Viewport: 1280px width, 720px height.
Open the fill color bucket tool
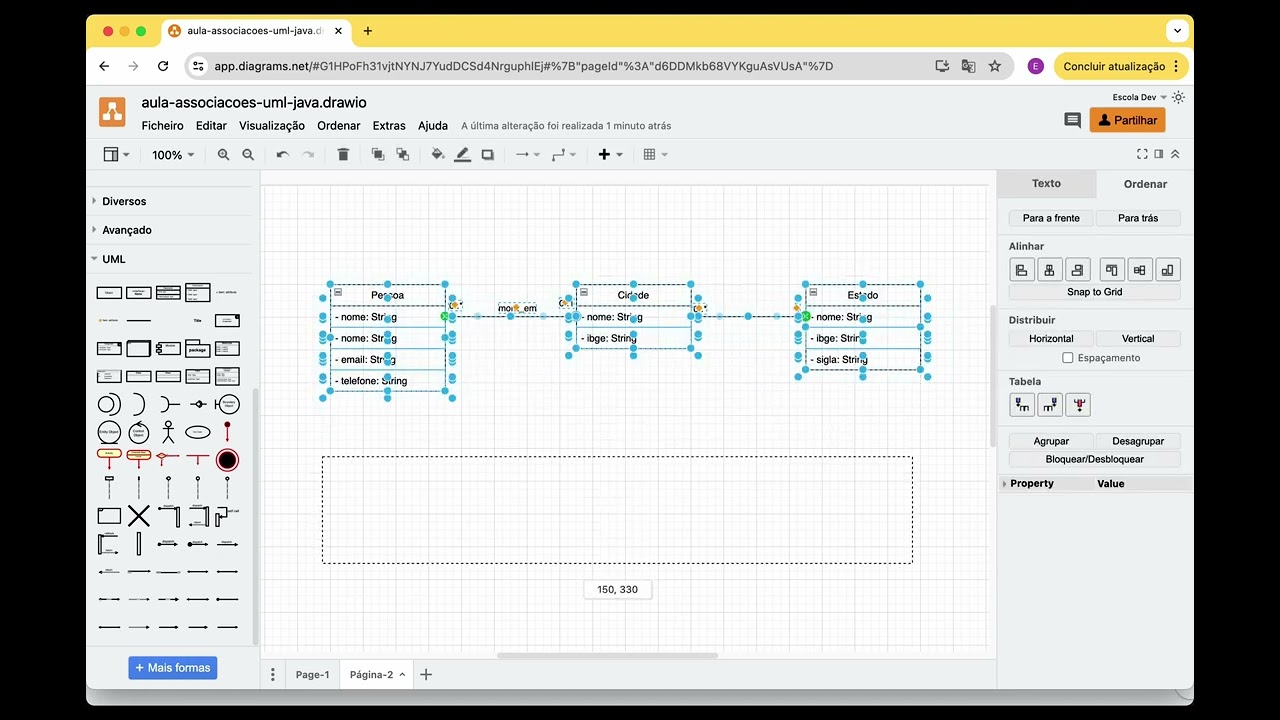point(437,155)
